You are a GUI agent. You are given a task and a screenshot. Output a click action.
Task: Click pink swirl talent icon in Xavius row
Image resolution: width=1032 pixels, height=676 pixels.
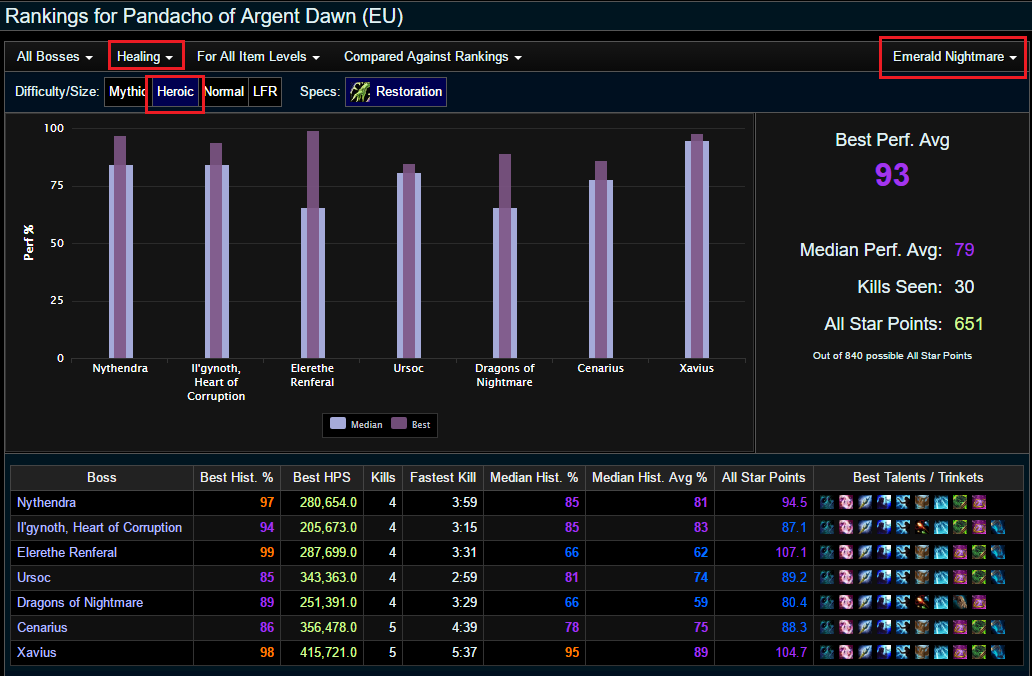[846, 653]
